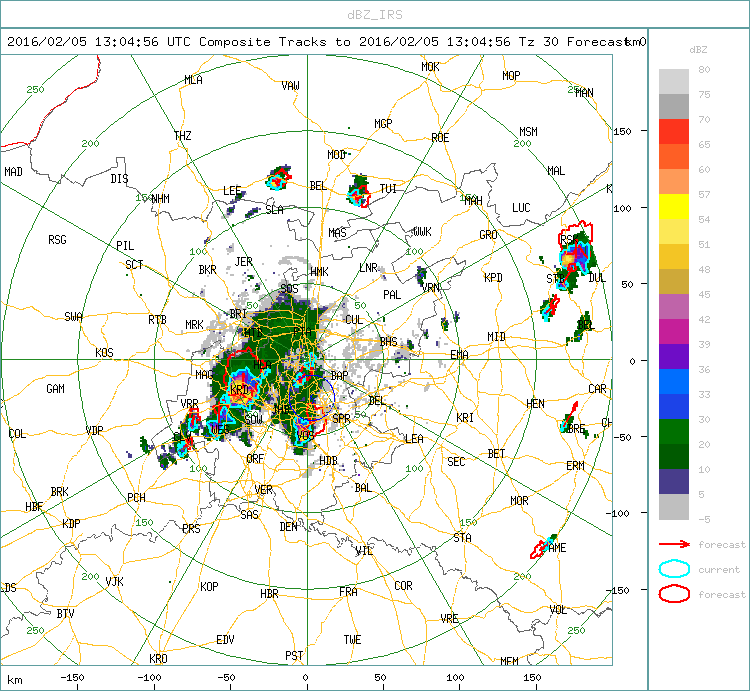The height and width of the screenshot is (691, 750).
Task: Select the KPD station label
Action: 493,277
